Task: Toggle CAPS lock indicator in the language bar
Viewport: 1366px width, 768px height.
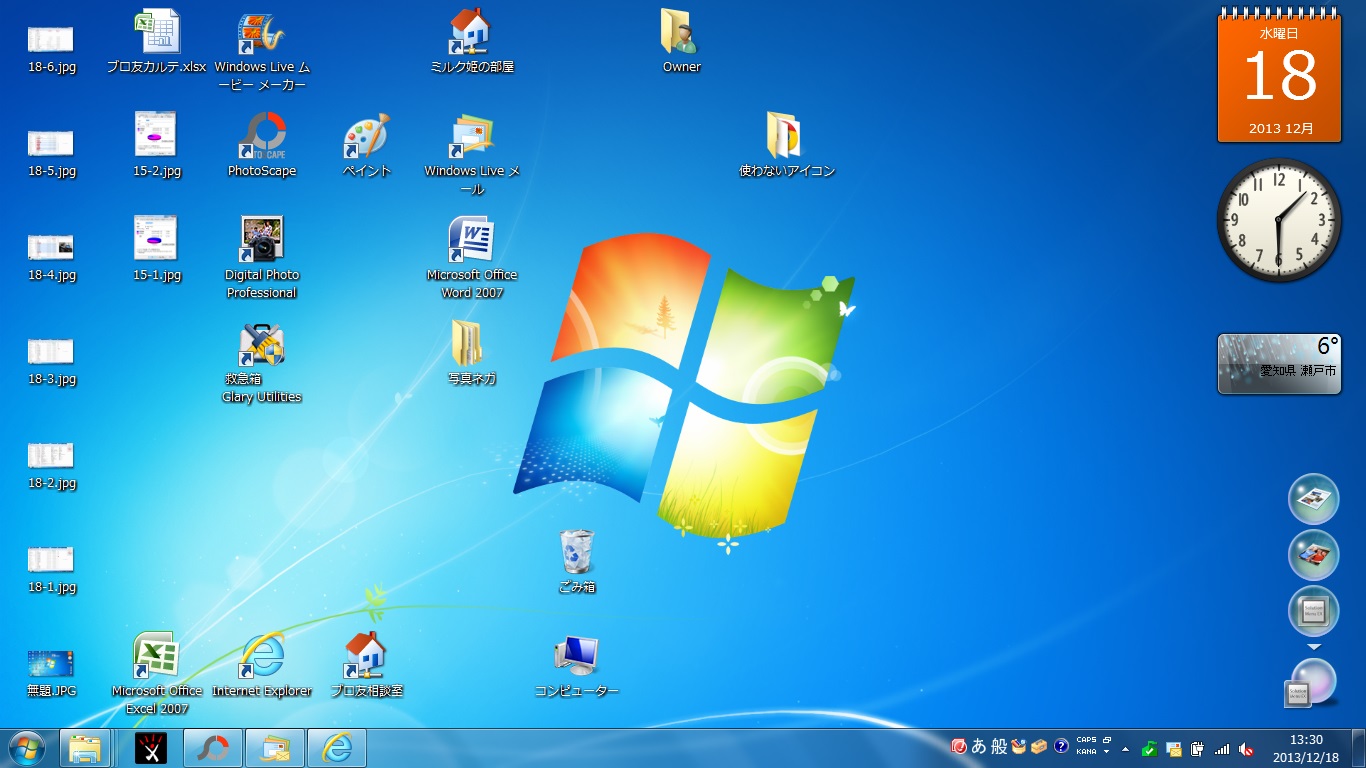Action: pyautogui.click(x=1086, y=741)
